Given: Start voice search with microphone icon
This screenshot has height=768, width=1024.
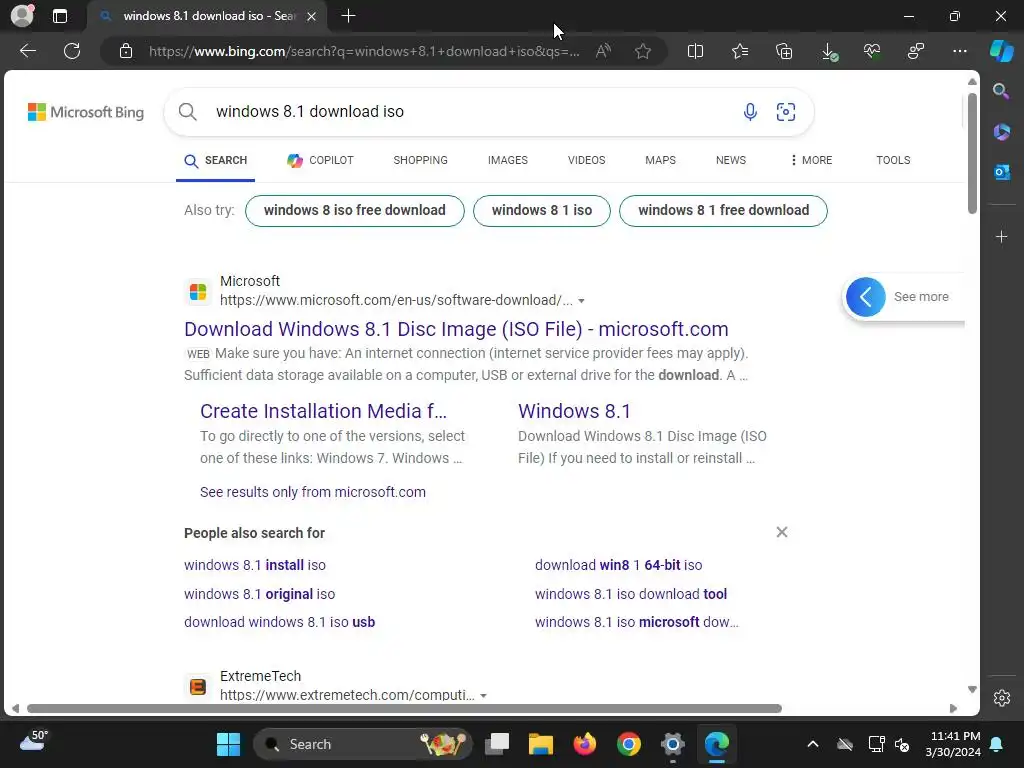Looking at the screenshot, I should pos(750,112).
